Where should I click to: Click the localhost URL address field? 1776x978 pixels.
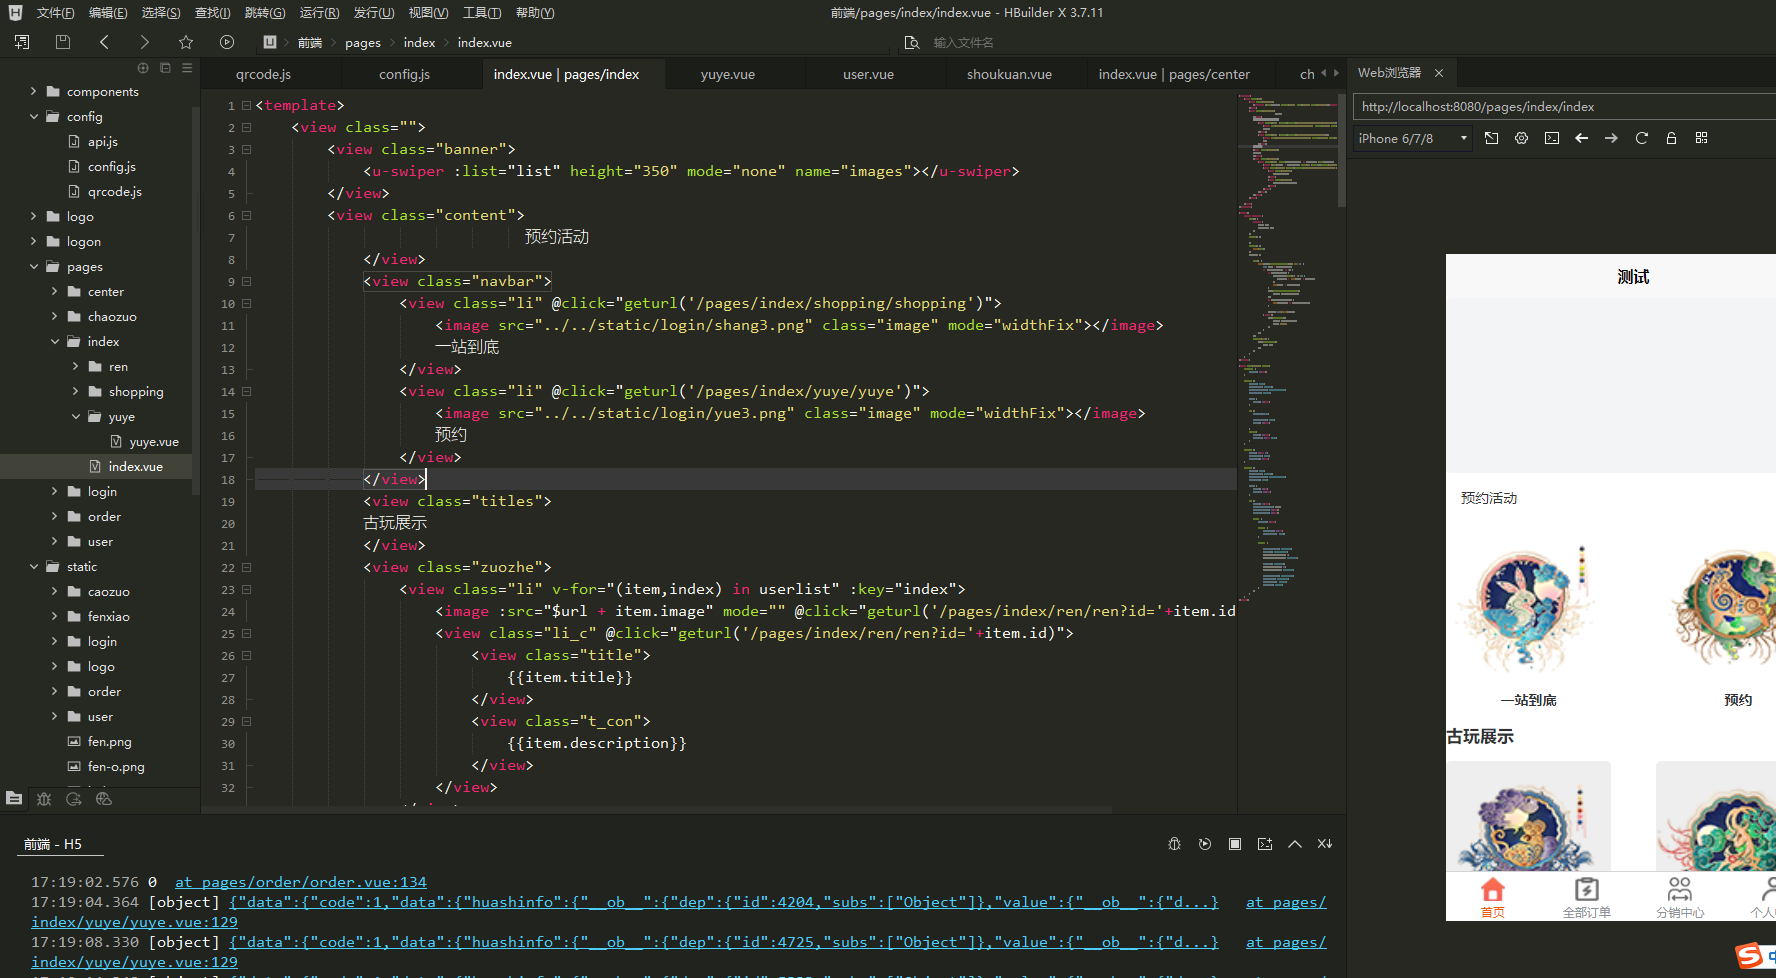coord(1560,107)
